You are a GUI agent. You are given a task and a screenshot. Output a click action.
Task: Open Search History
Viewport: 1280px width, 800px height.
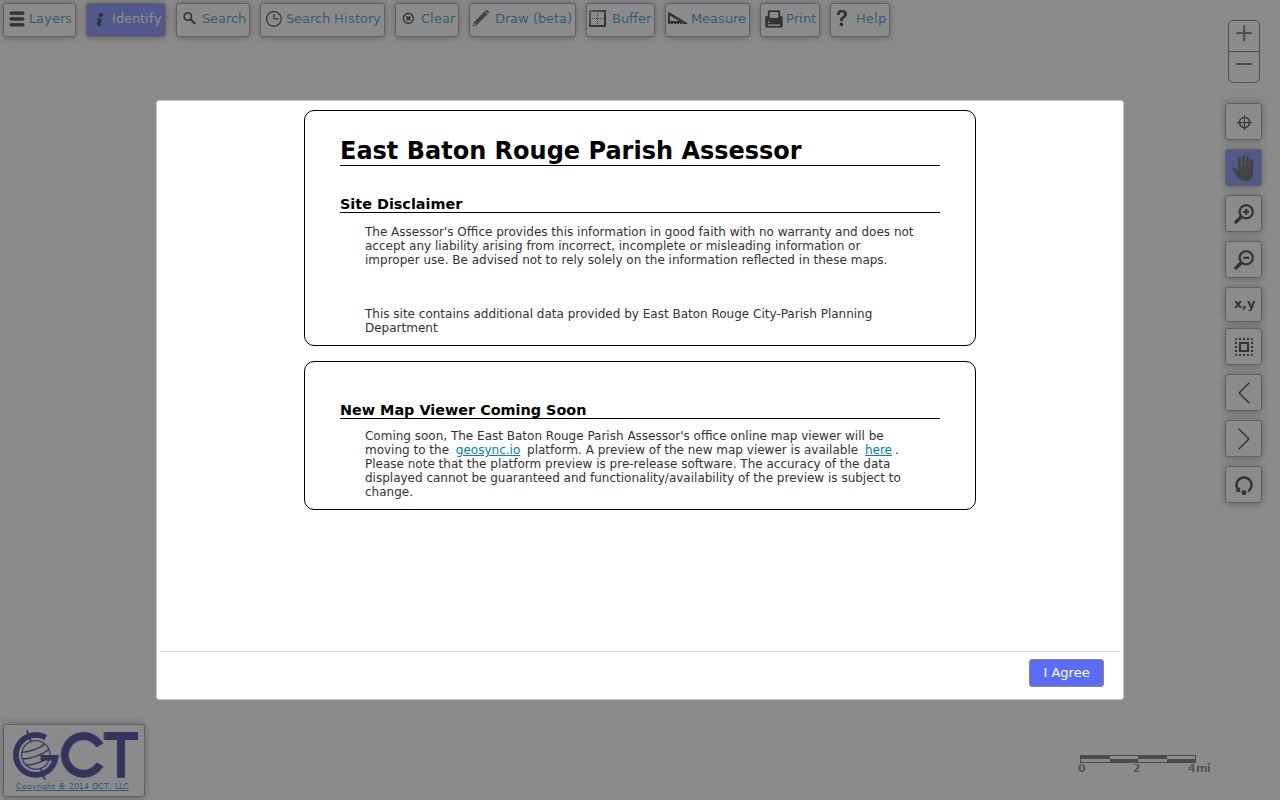coord(322,19)
